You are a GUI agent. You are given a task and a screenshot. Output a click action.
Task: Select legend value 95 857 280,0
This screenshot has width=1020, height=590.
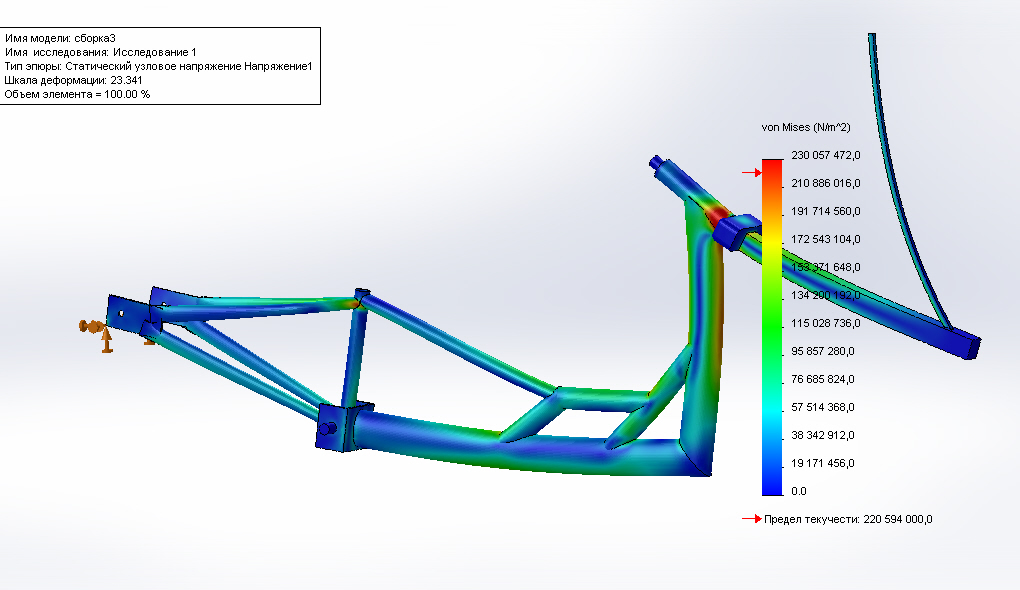click(x=823, y=351)
